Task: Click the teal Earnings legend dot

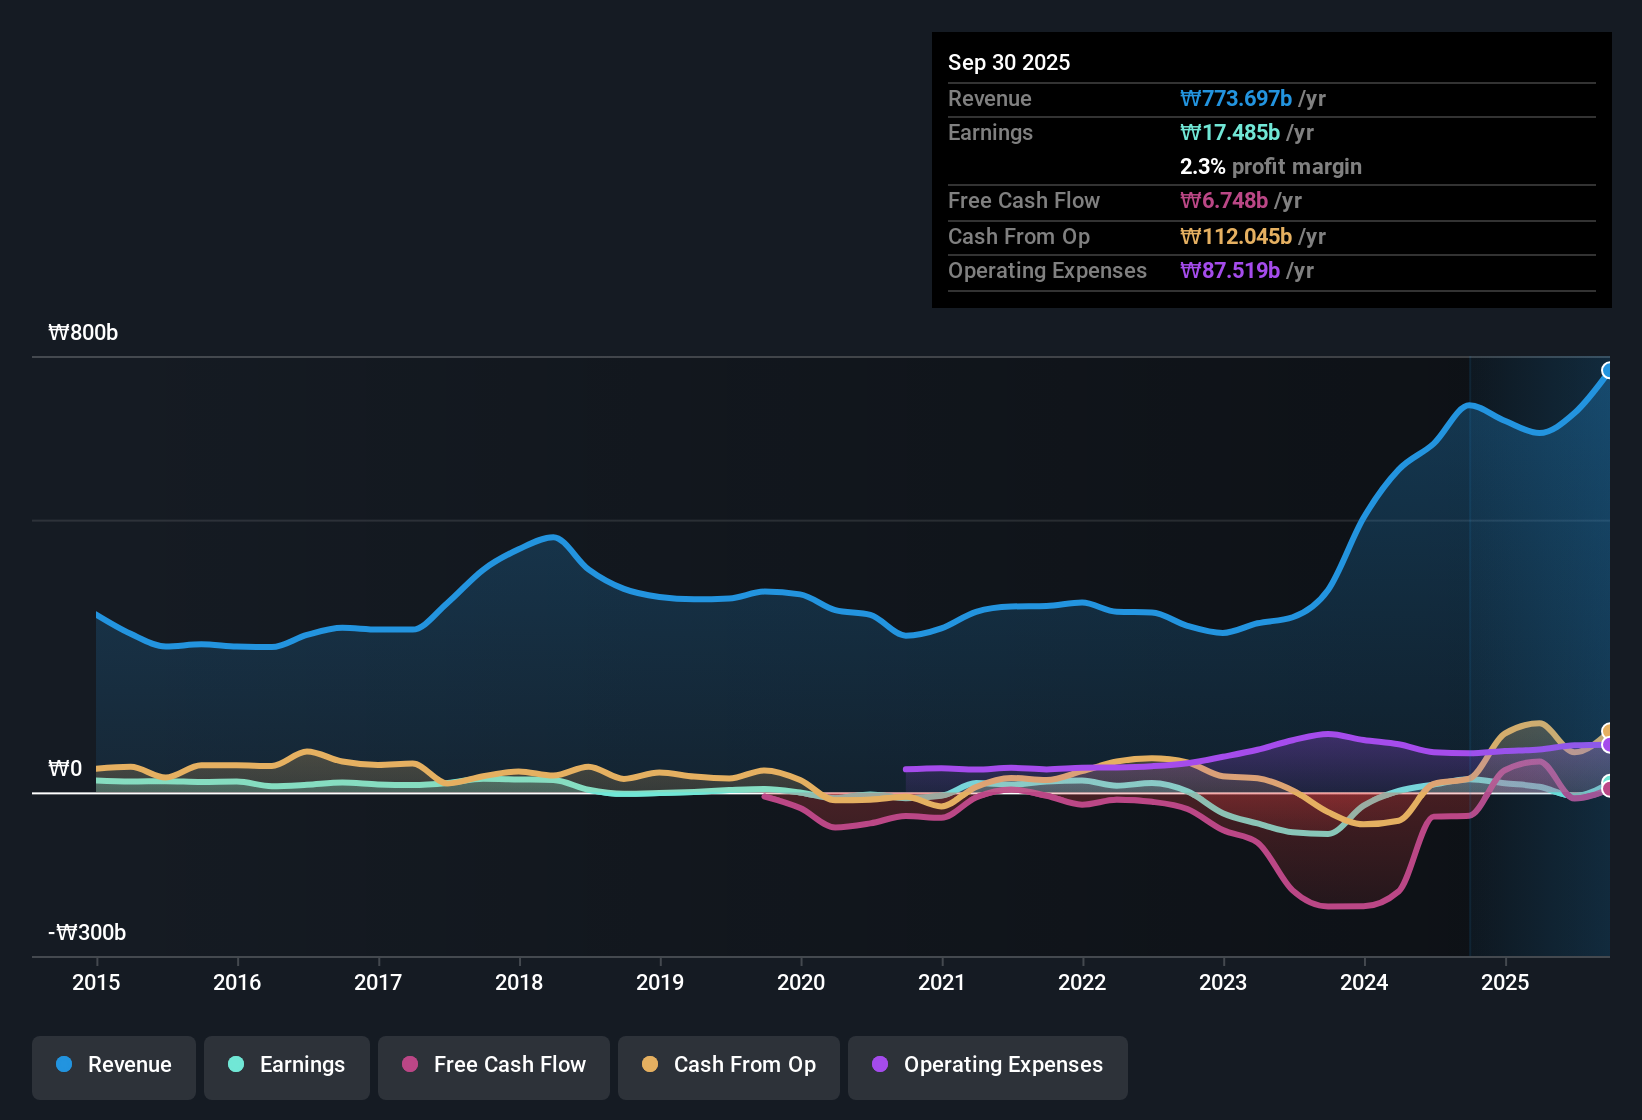Action: (236, 1065)
